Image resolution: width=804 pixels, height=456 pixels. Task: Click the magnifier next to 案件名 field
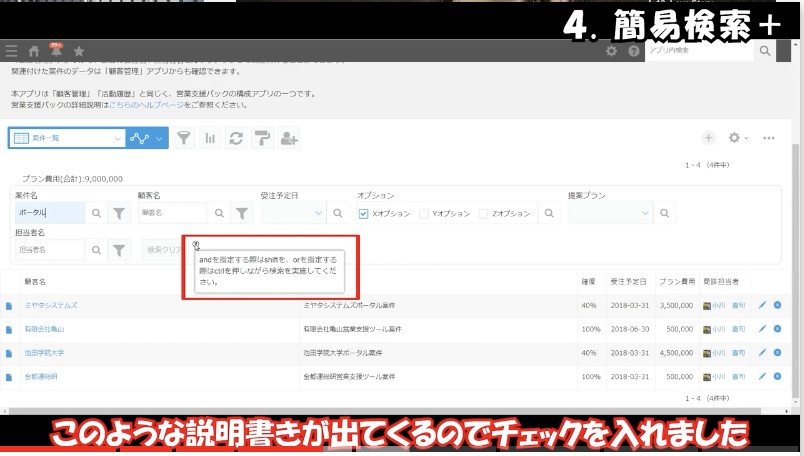coord(97,213)
